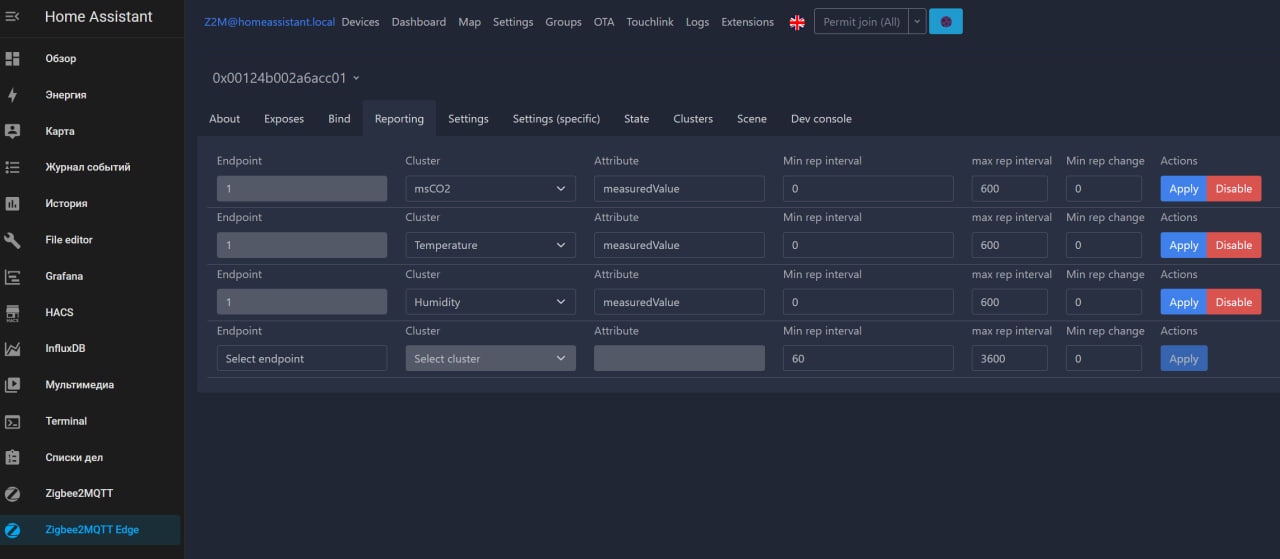
Task: Disable reporting for the msCO2 row
Action: [1234, 188]
